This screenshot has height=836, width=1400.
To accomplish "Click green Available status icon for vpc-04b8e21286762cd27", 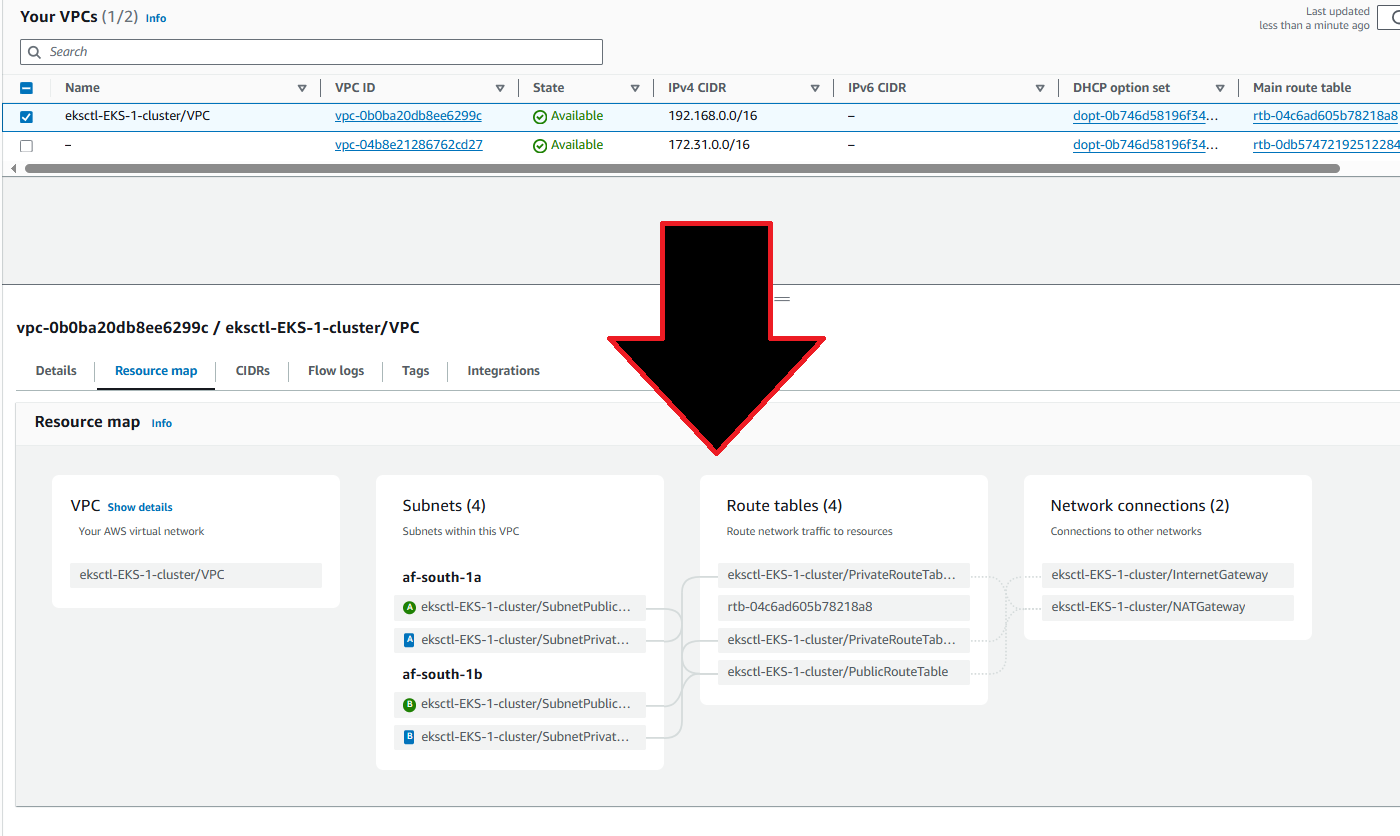I will point(540,146).
